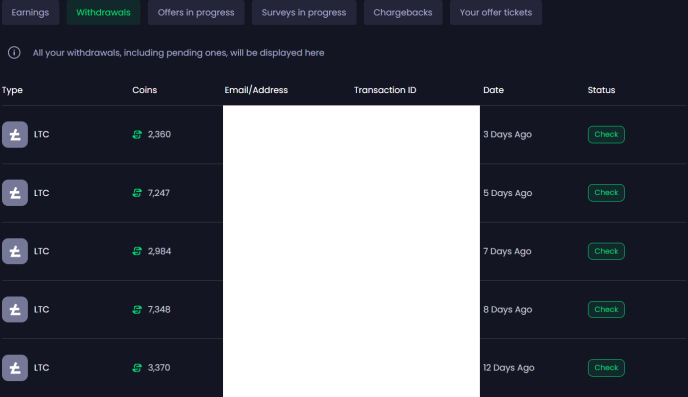This screenshot has height=397, width=688.
Task: Select the 3,370 coins amount
Action: 159,368
